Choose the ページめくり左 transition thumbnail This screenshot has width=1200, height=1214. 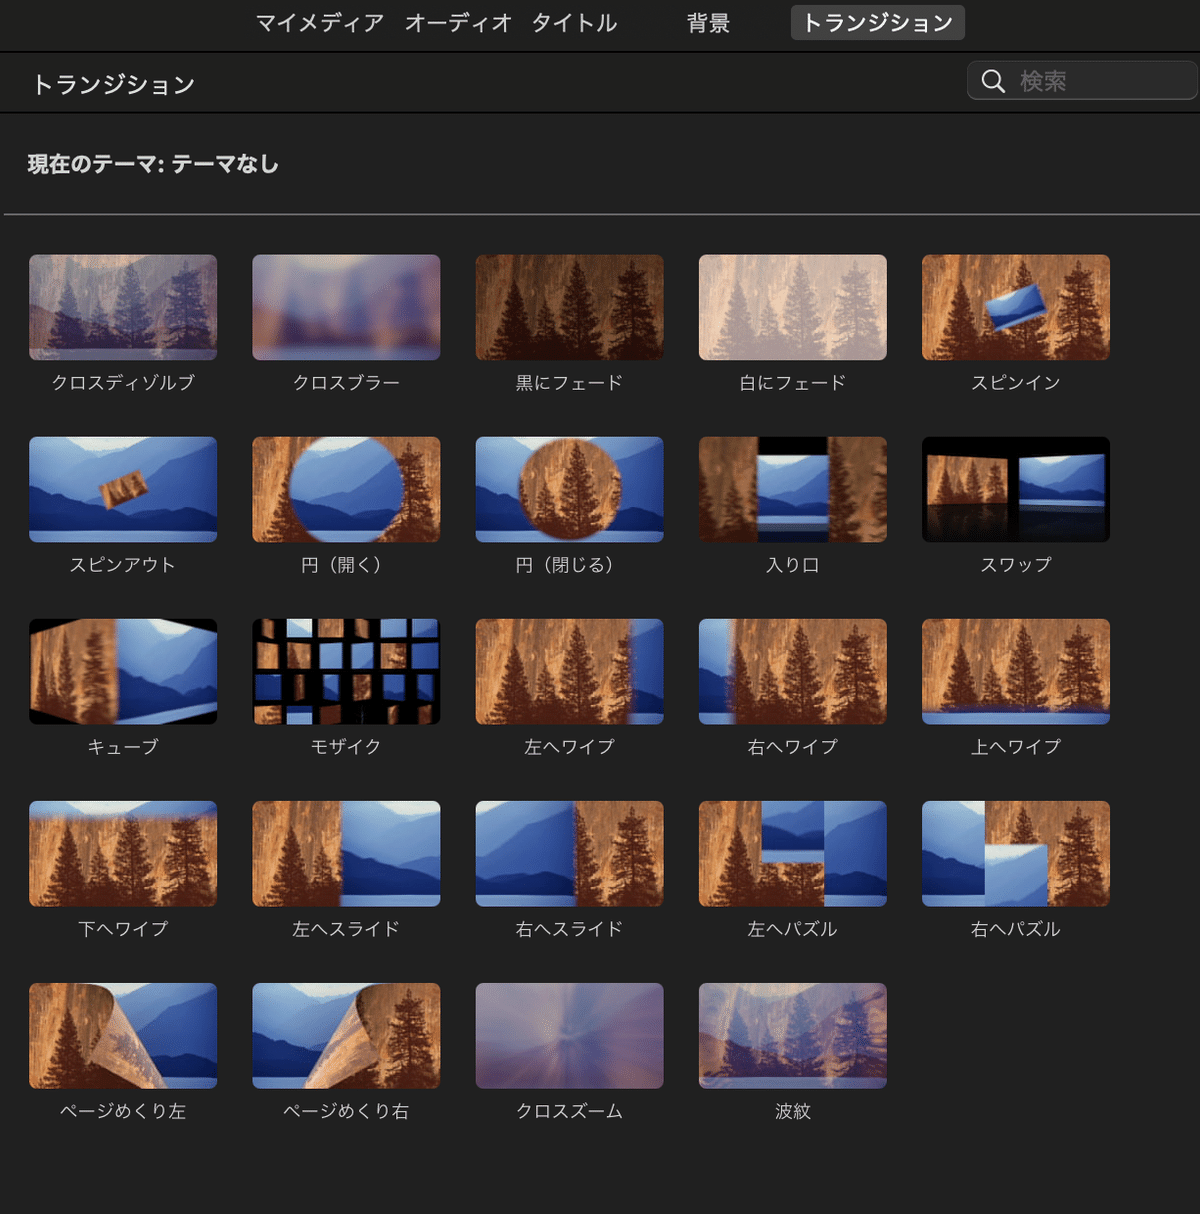pyautogui.click(x=123, y=1035)
